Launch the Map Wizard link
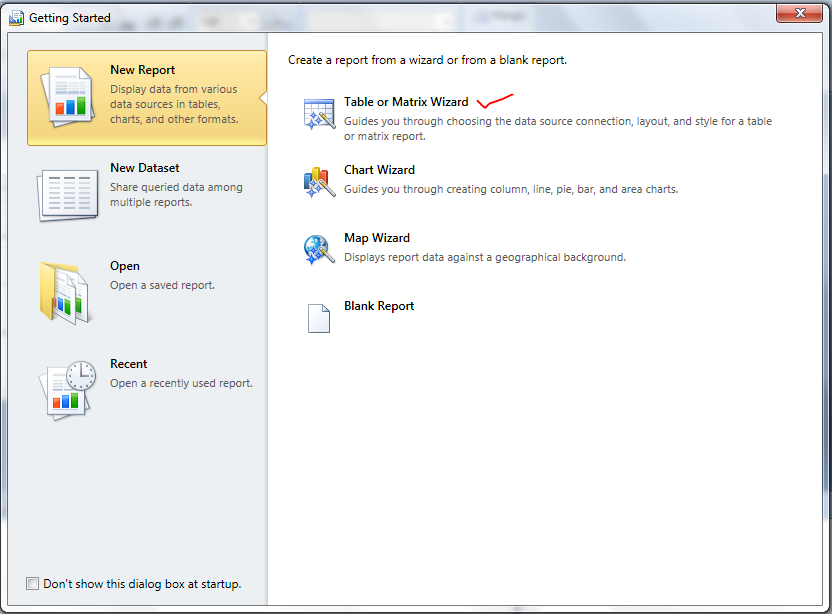This screenshot has width=832, height=614. tap(377, 238)
